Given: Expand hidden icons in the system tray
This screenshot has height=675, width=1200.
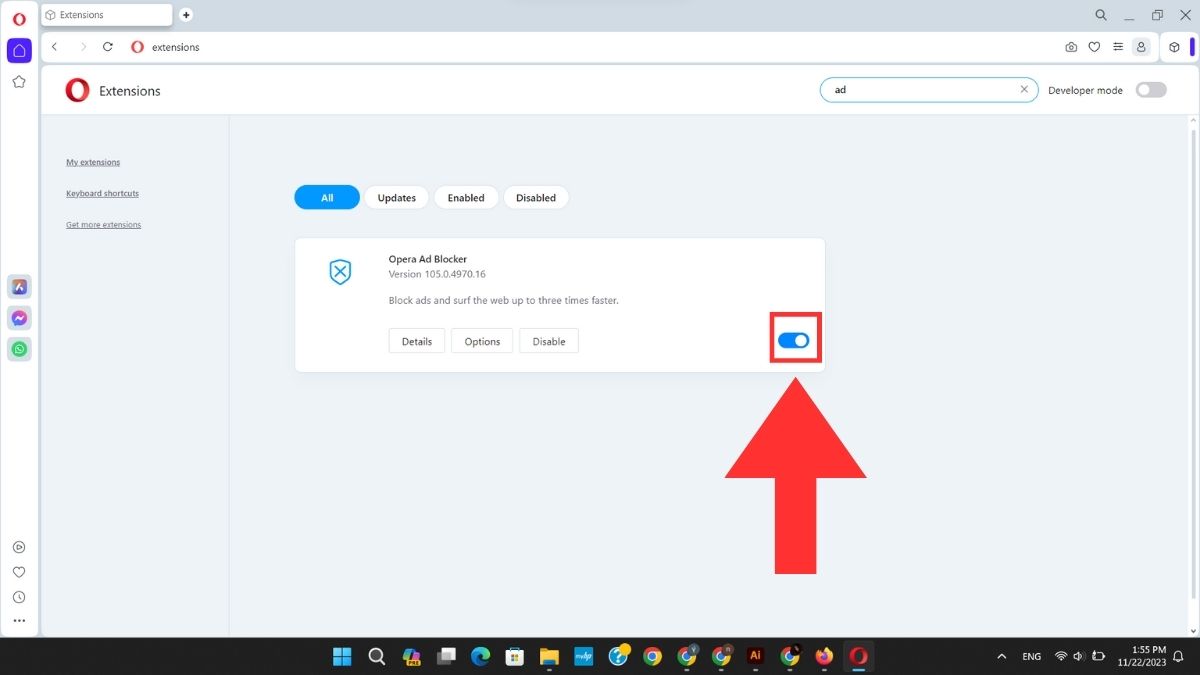Looking at the screenshot, I should click(1001, 656).
